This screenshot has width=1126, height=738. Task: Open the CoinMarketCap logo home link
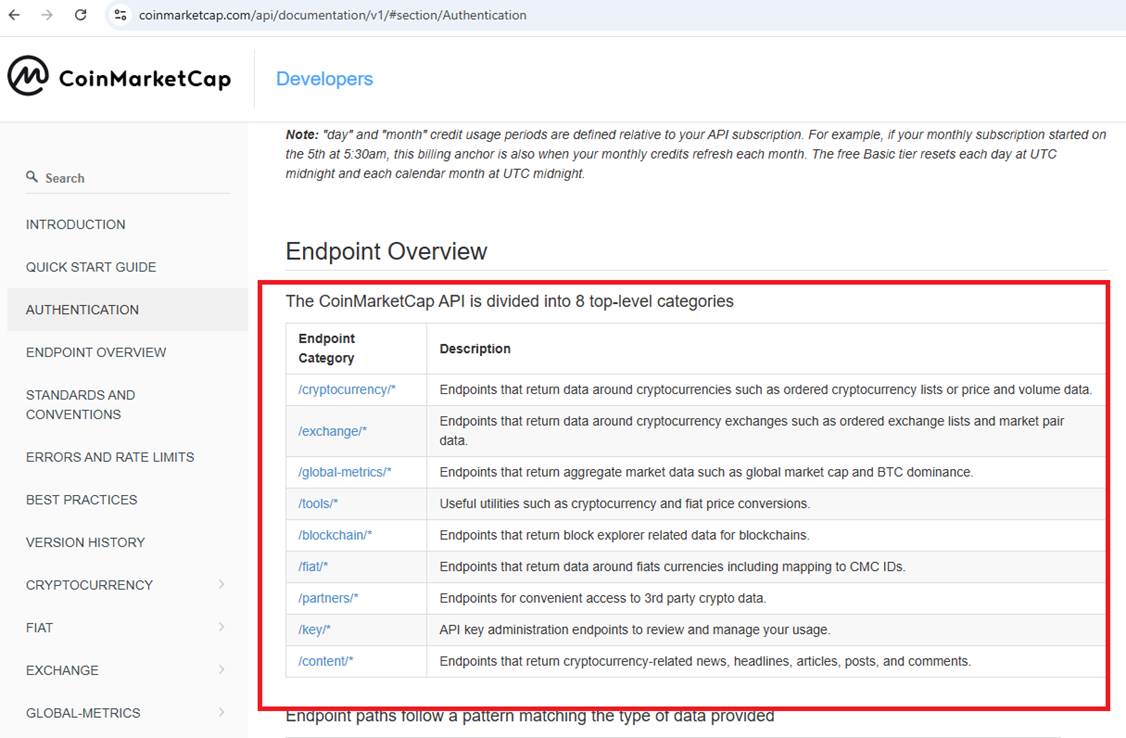tap(119, 77)
